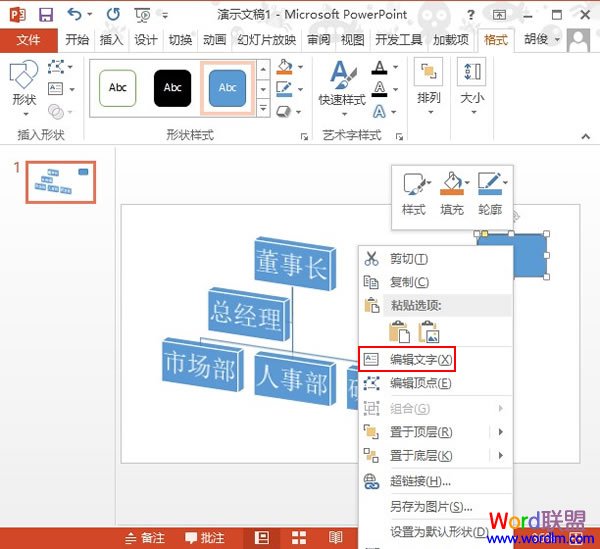The image size is (600, 549).
Task: Open 艺术字样式 dialog launcher
Action: tap(399, 136)
